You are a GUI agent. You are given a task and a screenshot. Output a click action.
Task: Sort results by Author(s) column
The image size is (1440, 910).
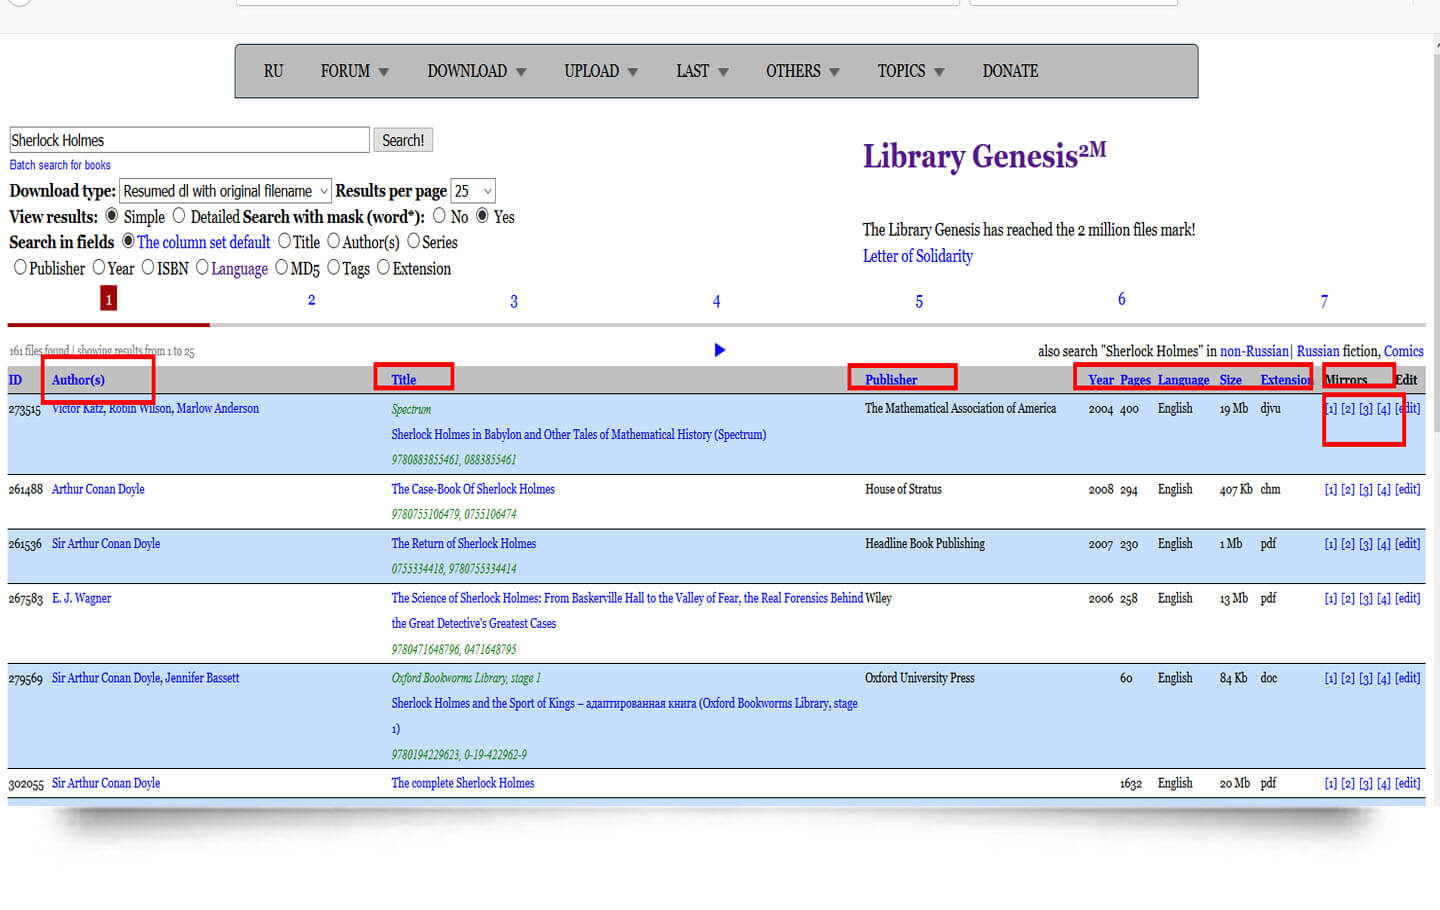[78, 380]
